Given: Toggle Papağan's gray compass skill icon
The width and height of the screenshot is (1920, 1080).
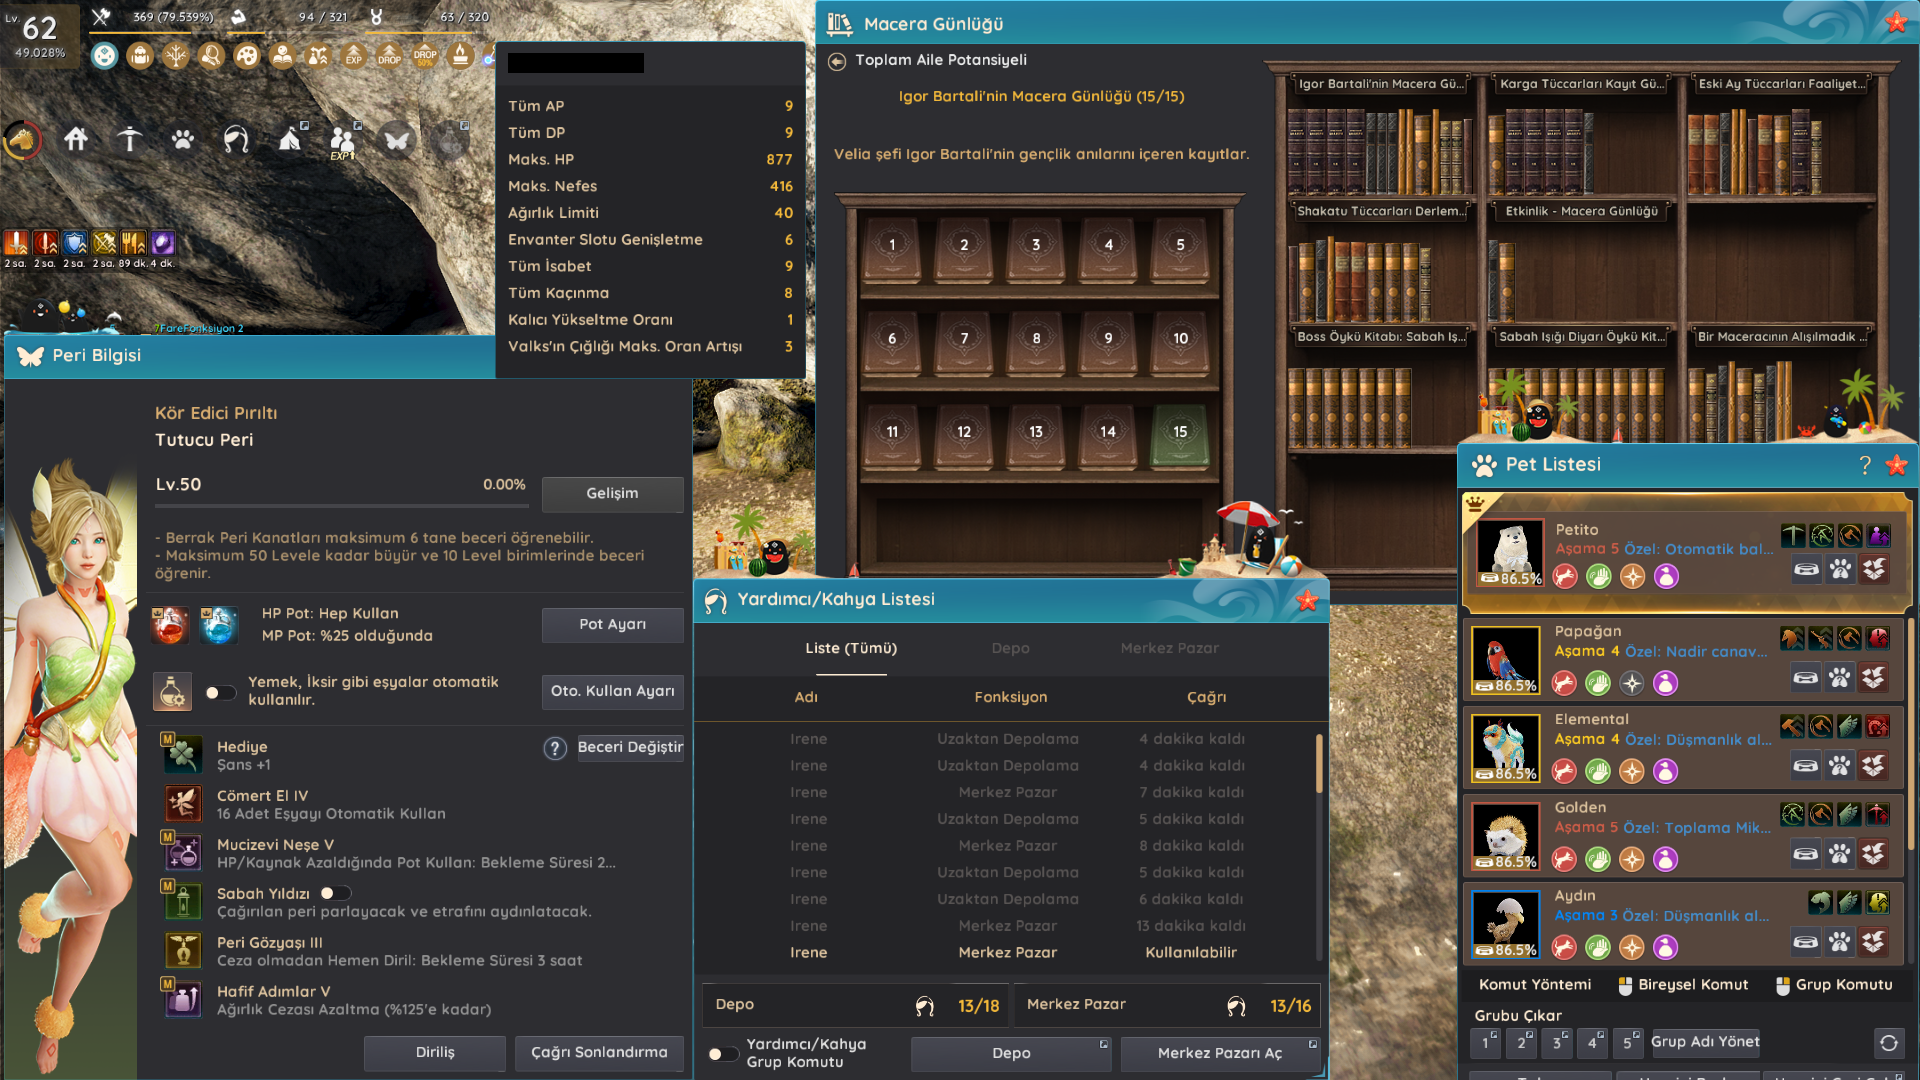Looking at the screenshot, I should point(1632,683).
